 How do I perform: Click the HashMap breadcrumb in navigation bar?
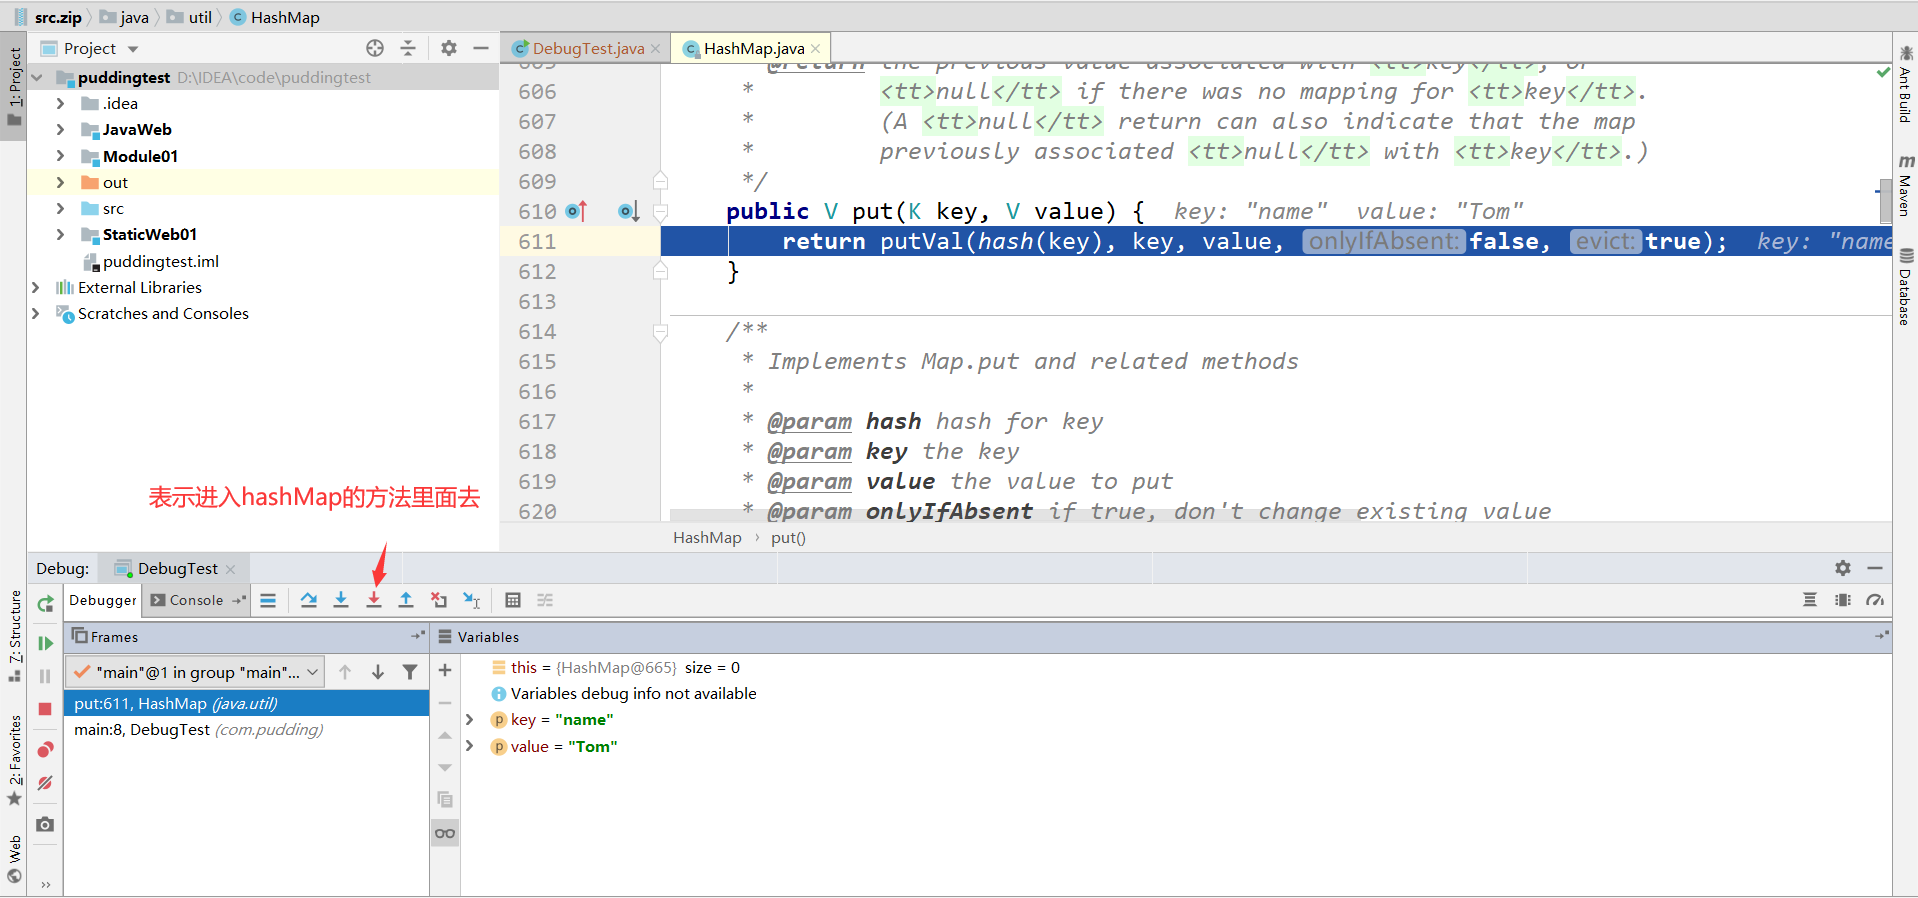point(275,17)
